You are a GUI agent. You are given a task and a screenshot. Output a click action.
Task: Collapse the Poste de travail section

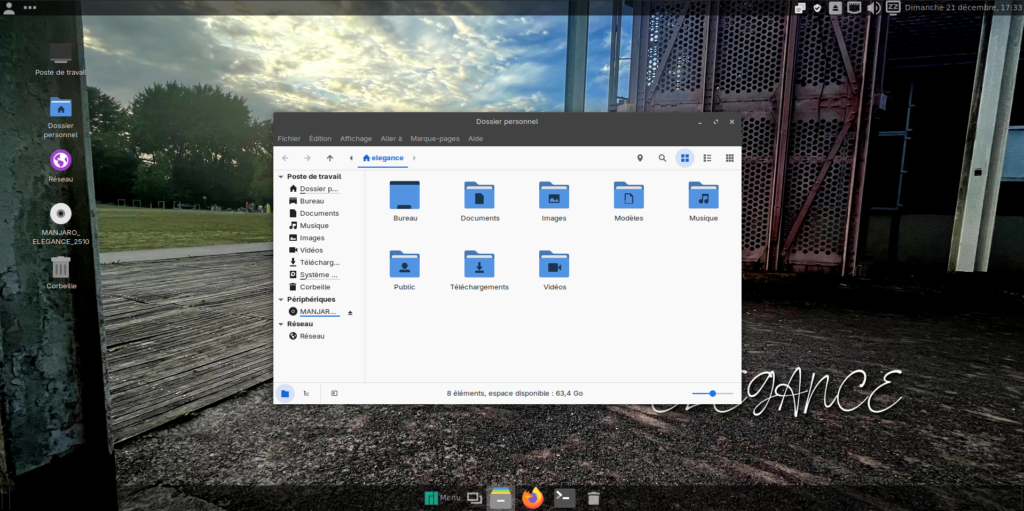coord(281,176)
